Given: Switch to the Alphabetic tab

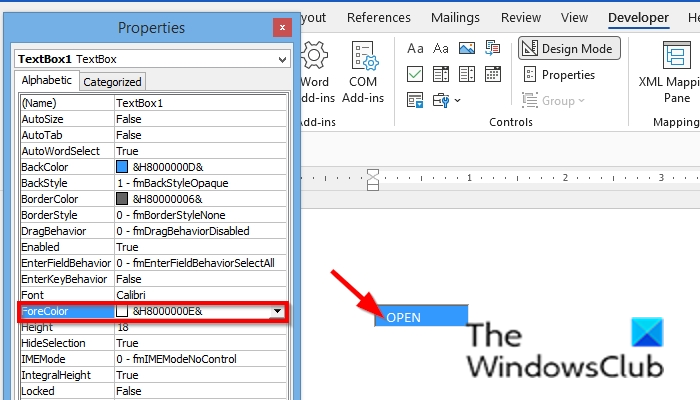Looking at the screenshot, I should (x=46, y=80).
